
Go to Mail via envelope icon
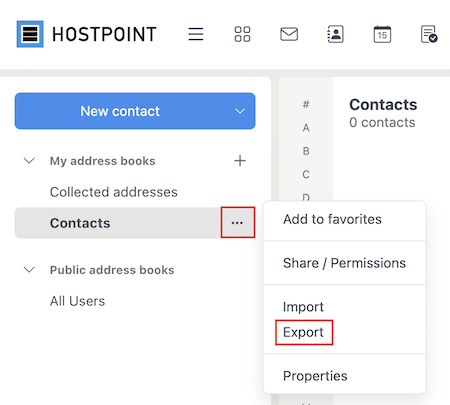pos(289,34)
